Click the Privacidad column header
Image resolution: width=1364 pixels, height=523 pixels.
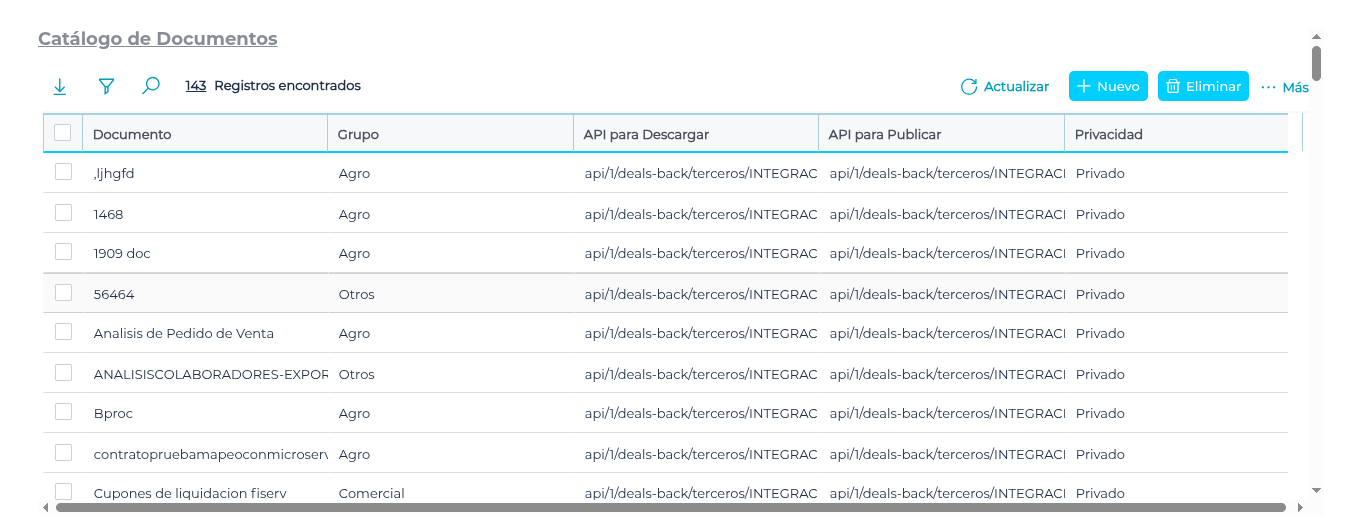[x=1108, y=134]
